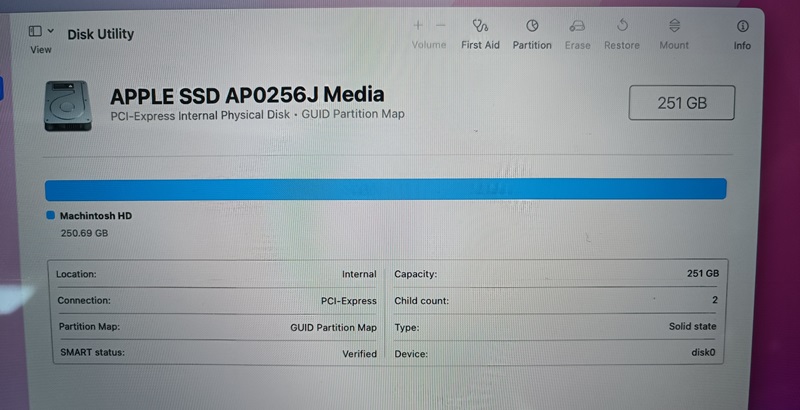Click the GUID Partition Map table value
Screen dimensions: 800x410
[334, 327]
